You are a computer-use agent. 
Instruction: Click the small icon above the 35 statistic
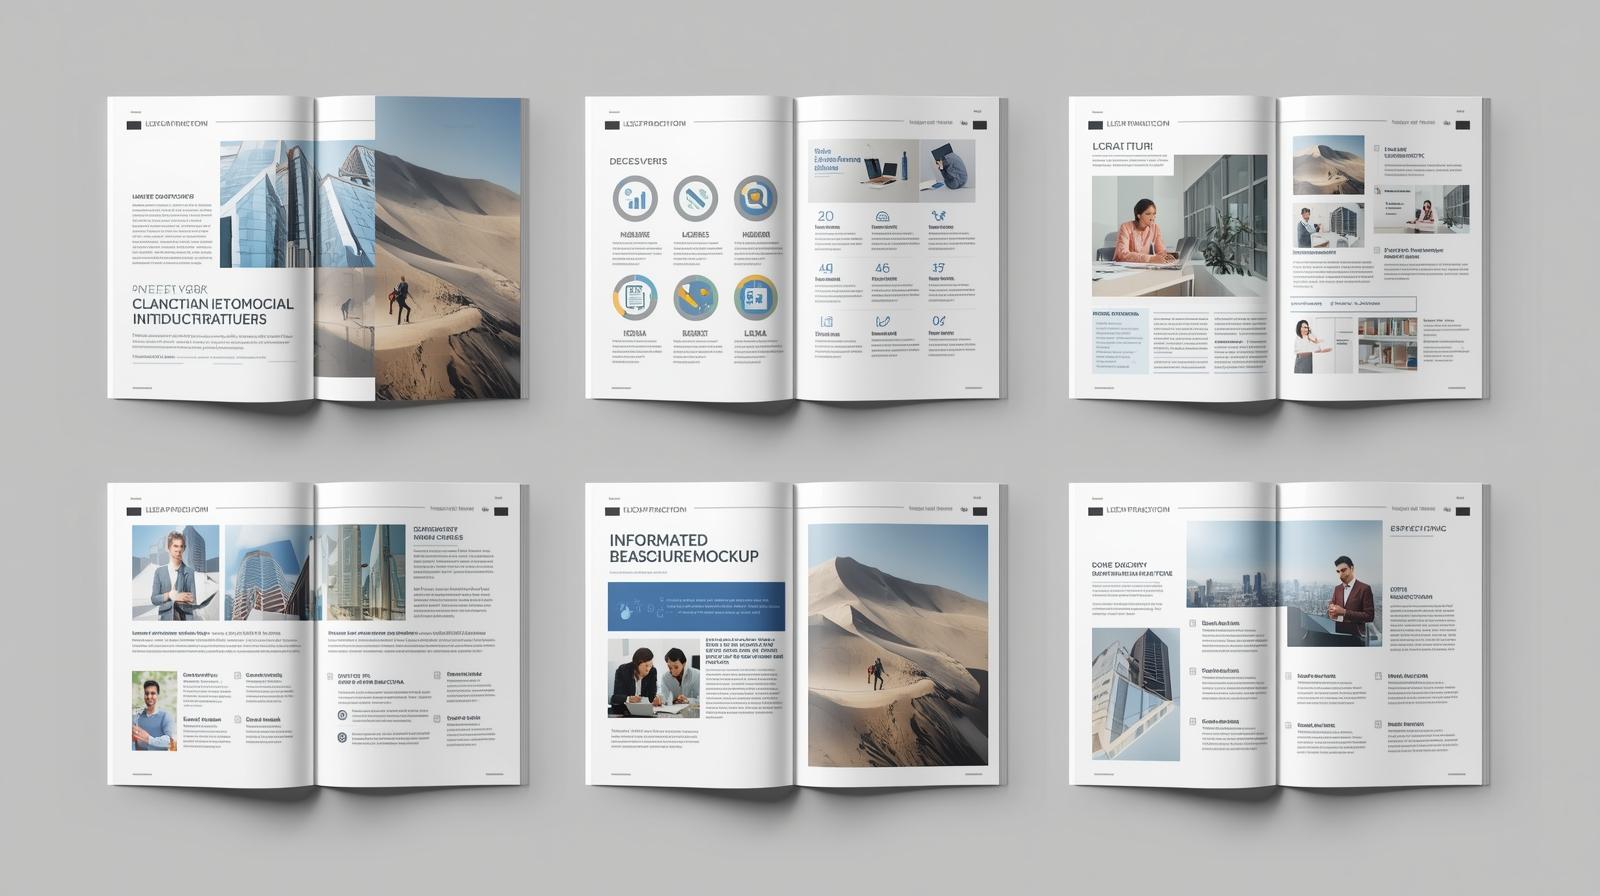(x=938, y=216)
